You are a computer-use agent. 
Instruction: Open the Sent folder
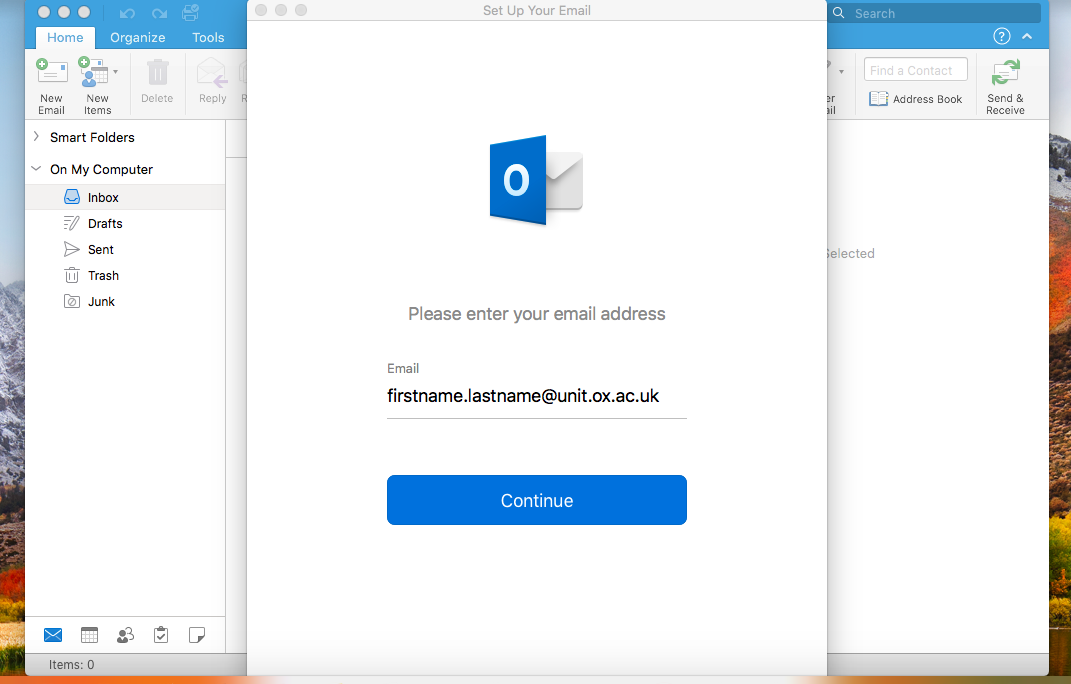click(x=125, y=249)
